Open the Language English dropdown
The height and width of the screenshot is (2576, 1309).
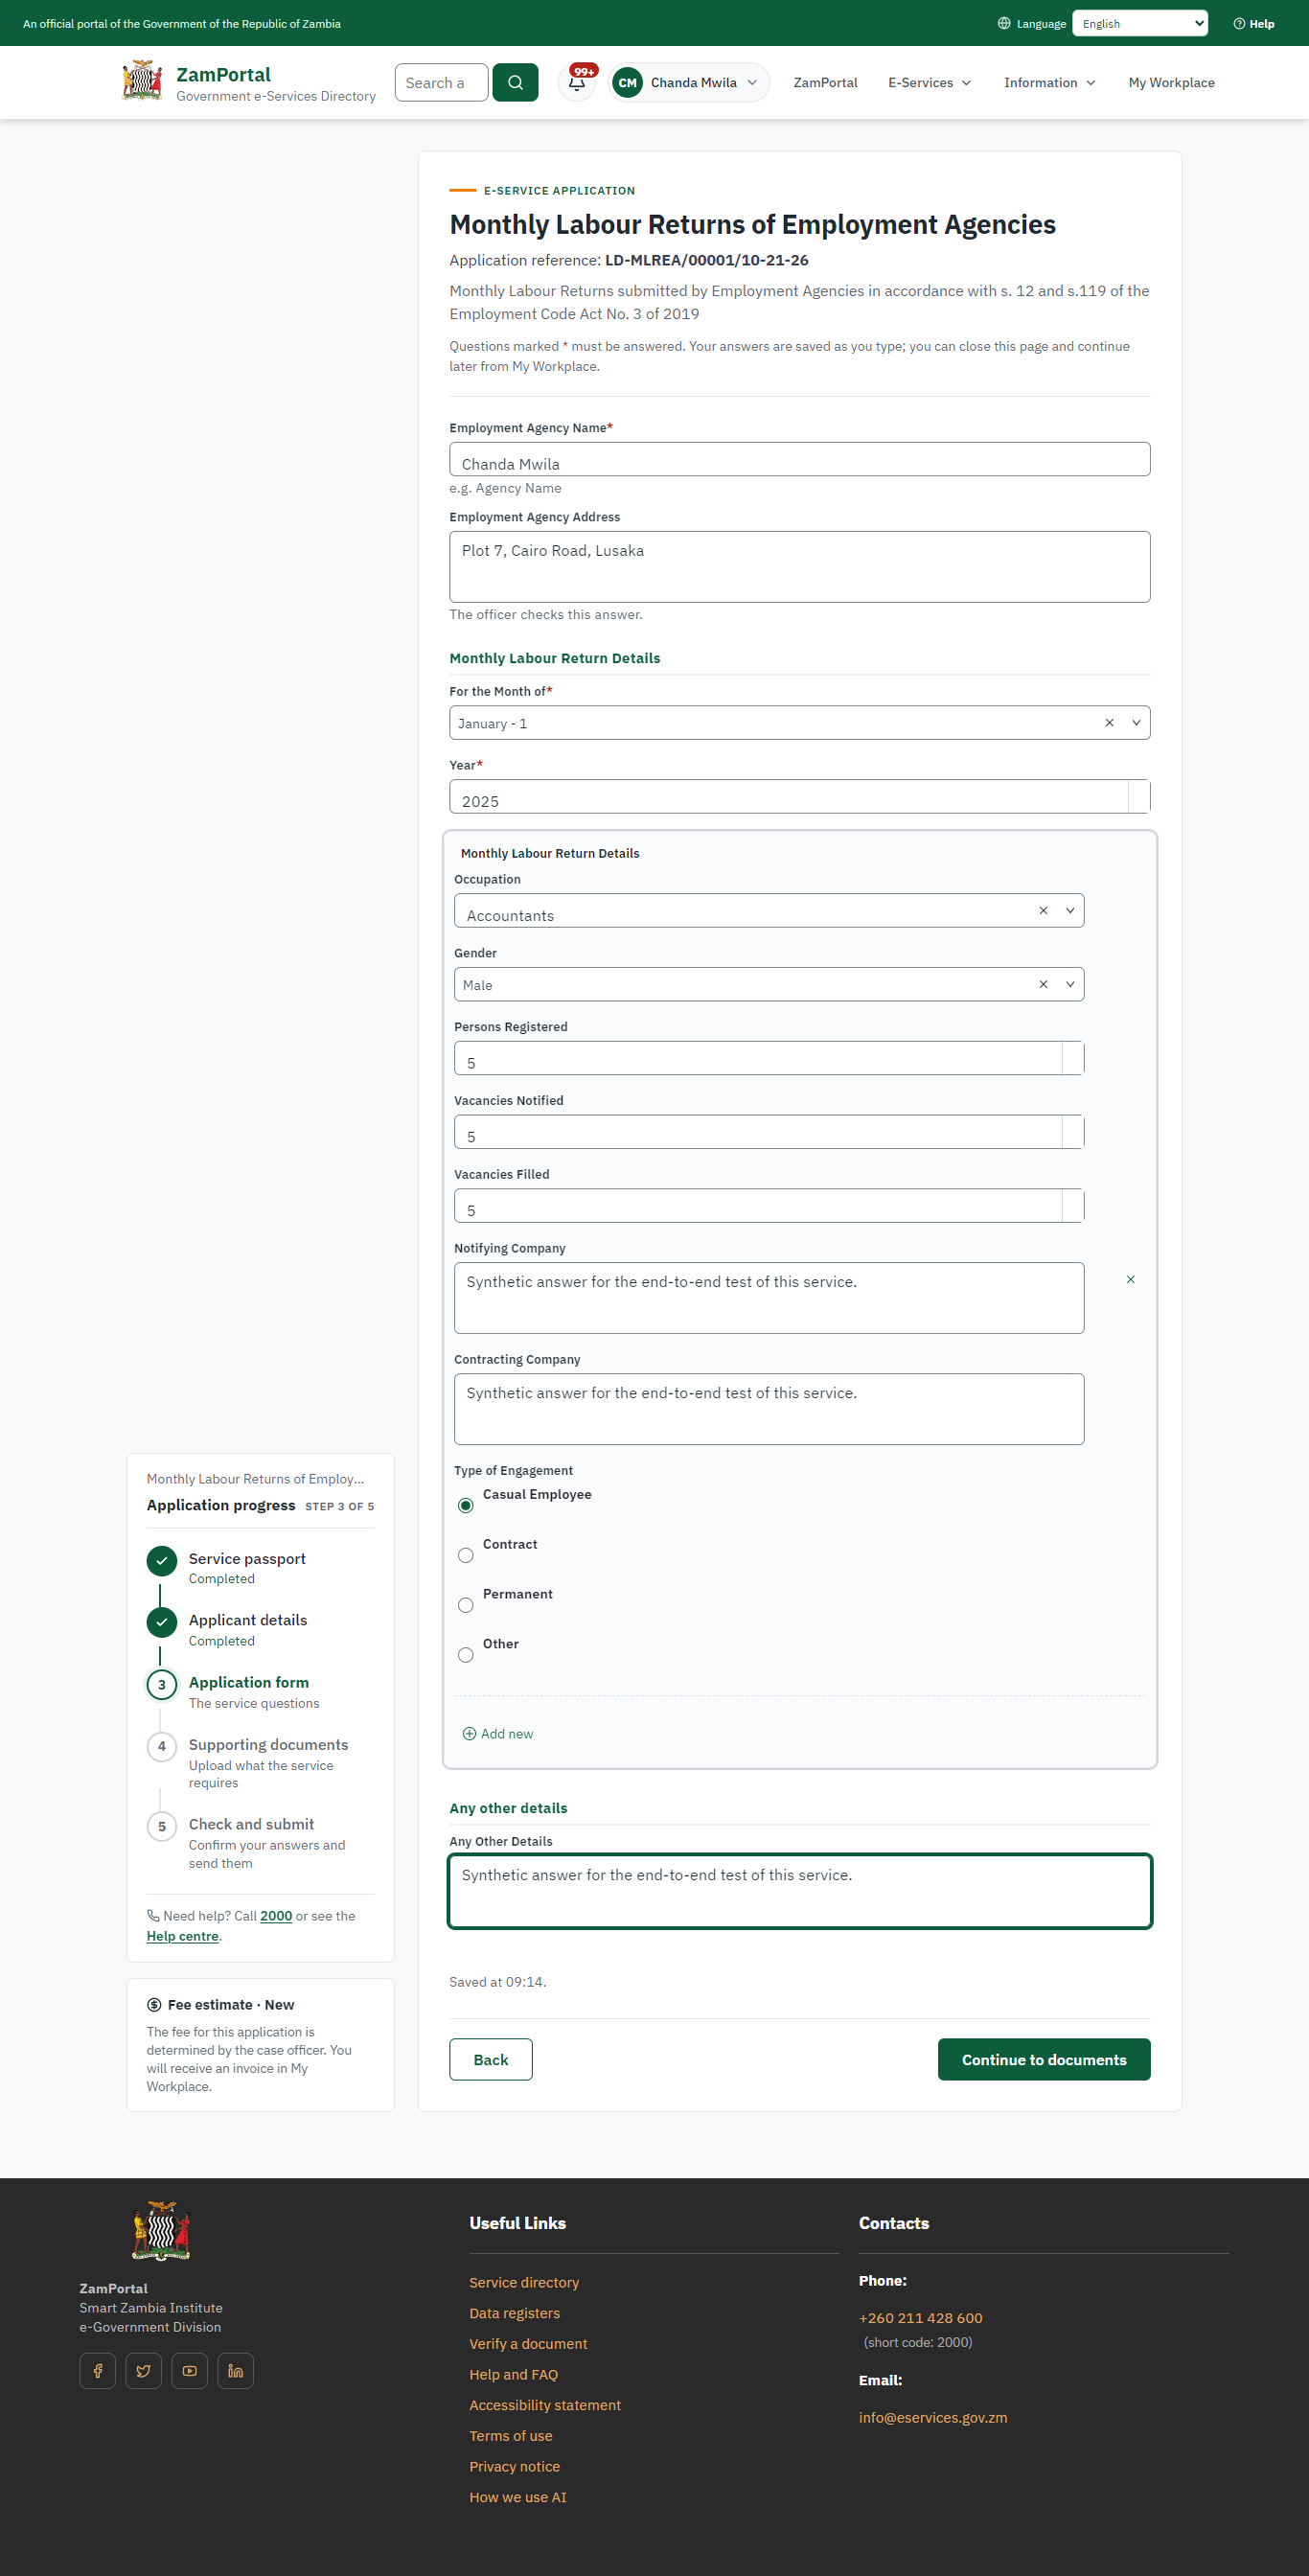pos(1140,23)
